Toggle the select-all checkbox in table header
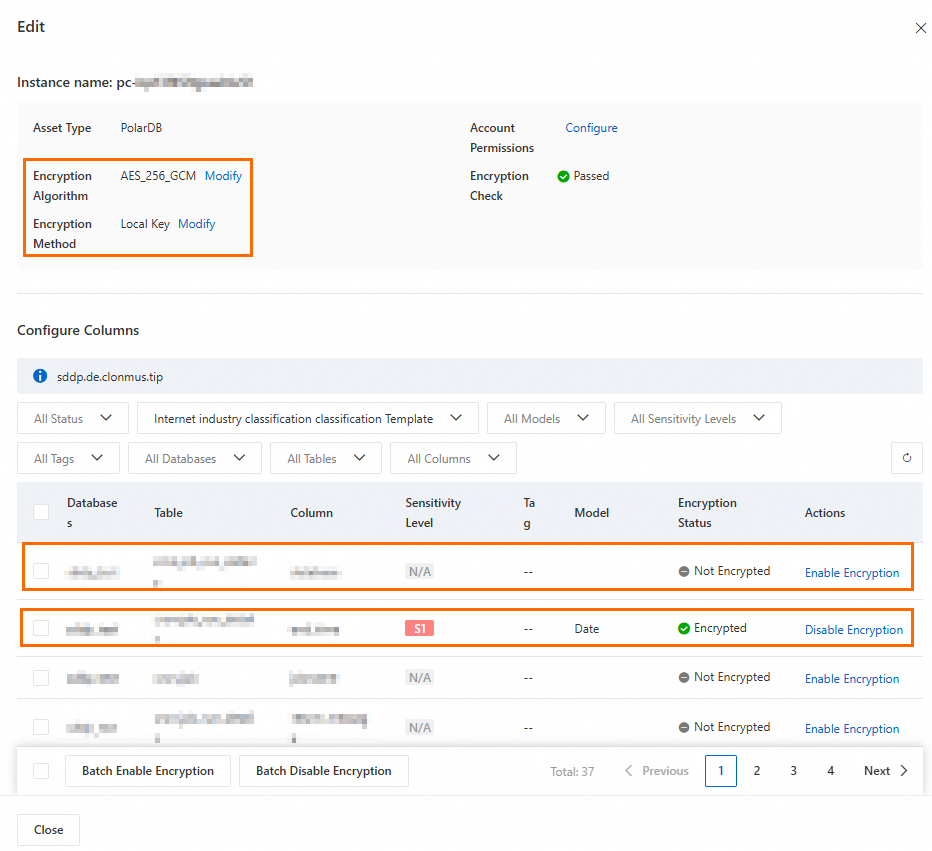The height and width of the screenshot is (851, 932). tap(41, 512)
